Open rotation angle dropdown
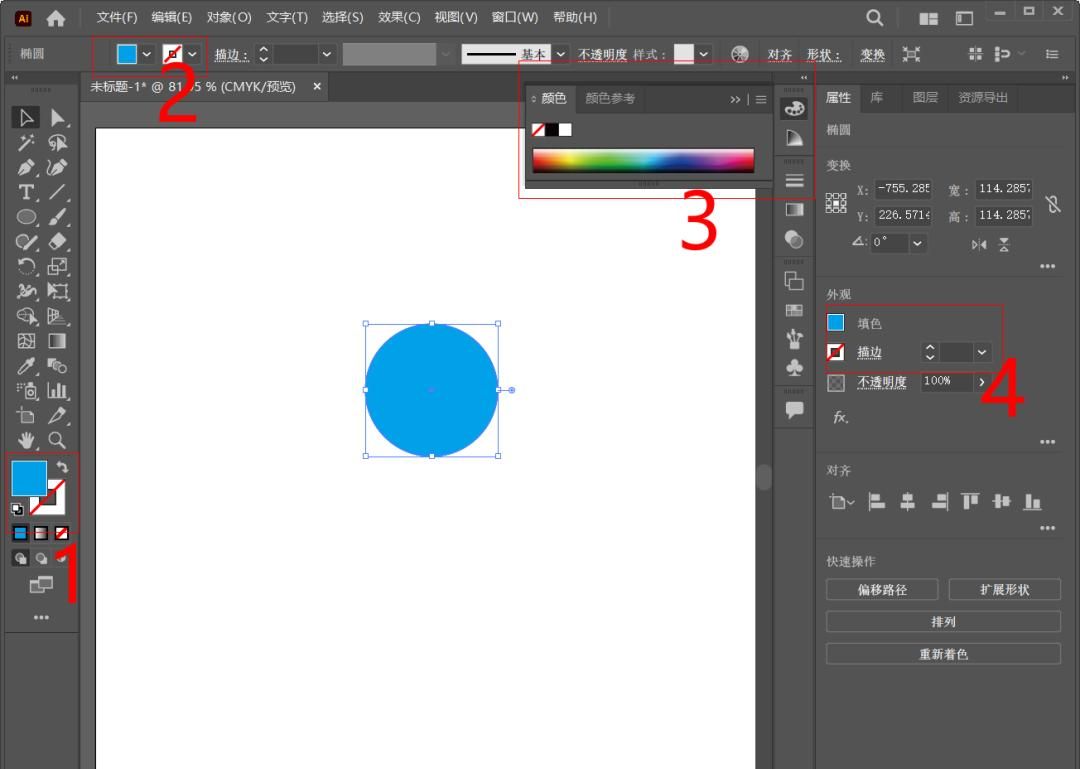Viewport: 1080px width, 769px height. 917,243
